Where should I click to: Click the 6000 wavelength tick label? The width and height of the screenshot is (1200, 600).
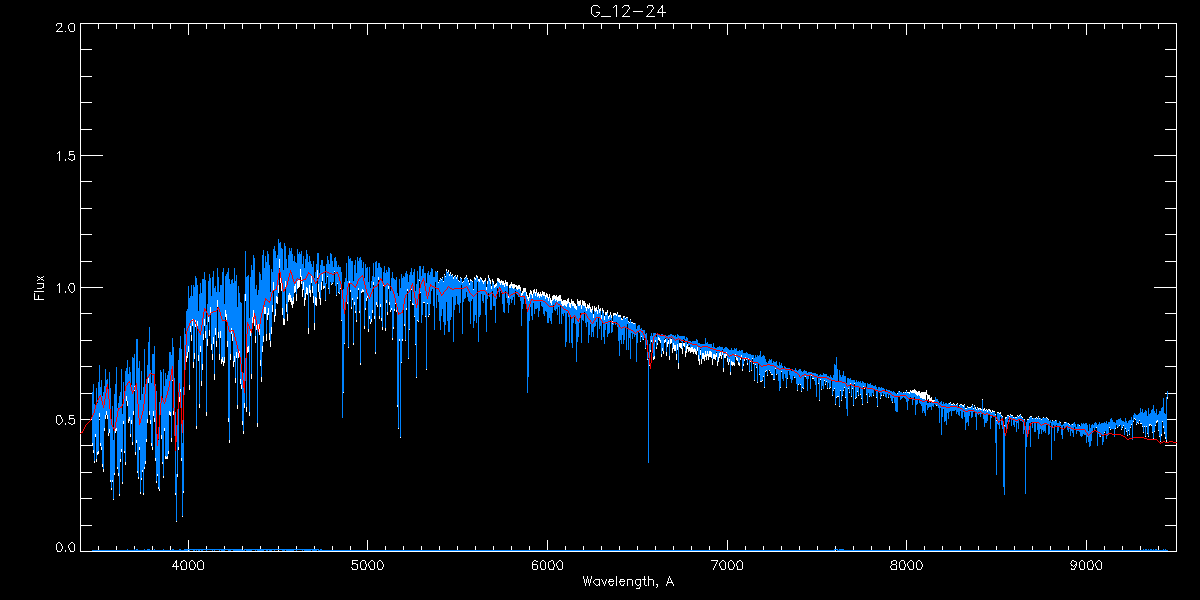point(547,564)
